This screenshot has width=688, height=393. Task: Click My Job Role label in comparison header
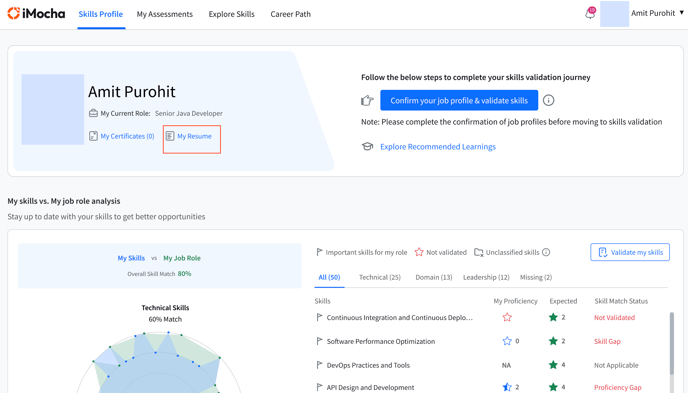click(182, 258)
